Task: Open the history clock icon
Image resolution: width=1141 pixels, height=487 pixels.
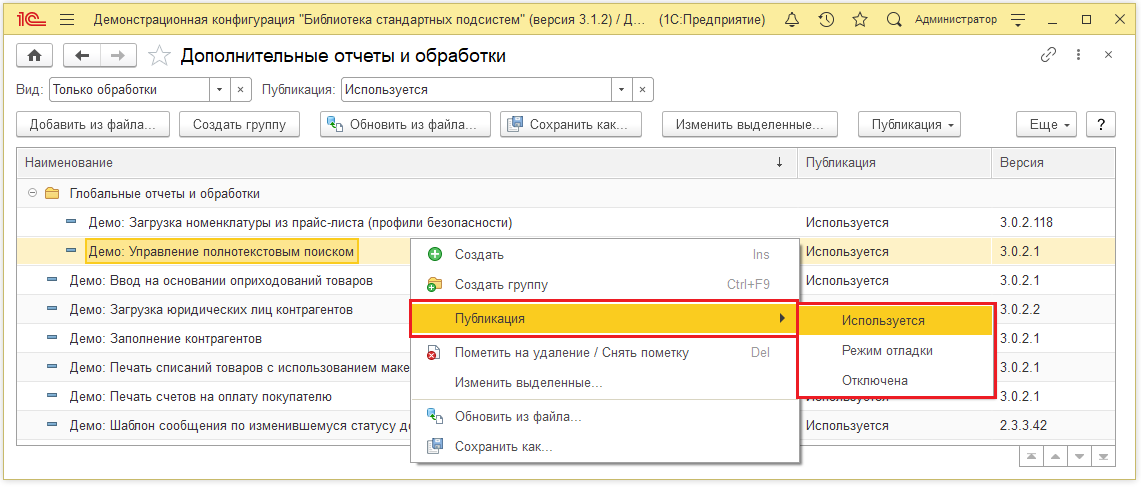Action: [x=826, y=20]
